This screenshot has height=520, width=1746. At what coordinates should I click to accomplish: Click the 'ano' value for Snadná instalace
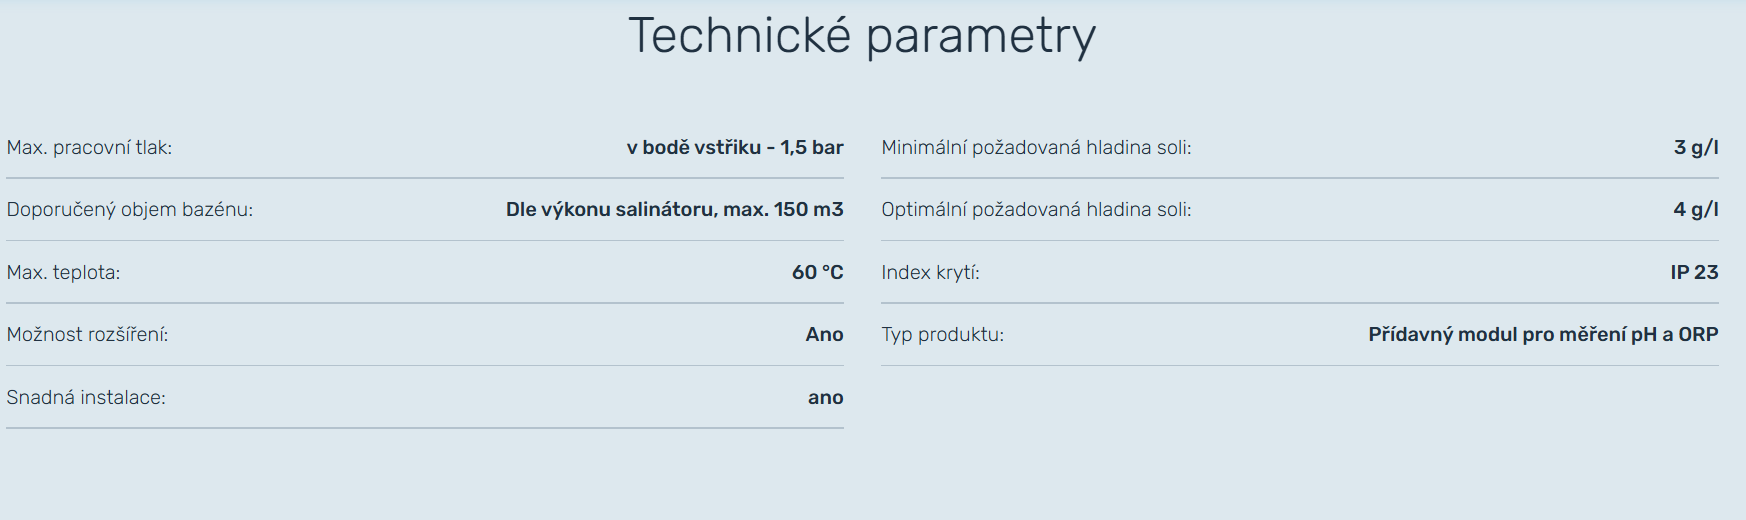[825, 398]
